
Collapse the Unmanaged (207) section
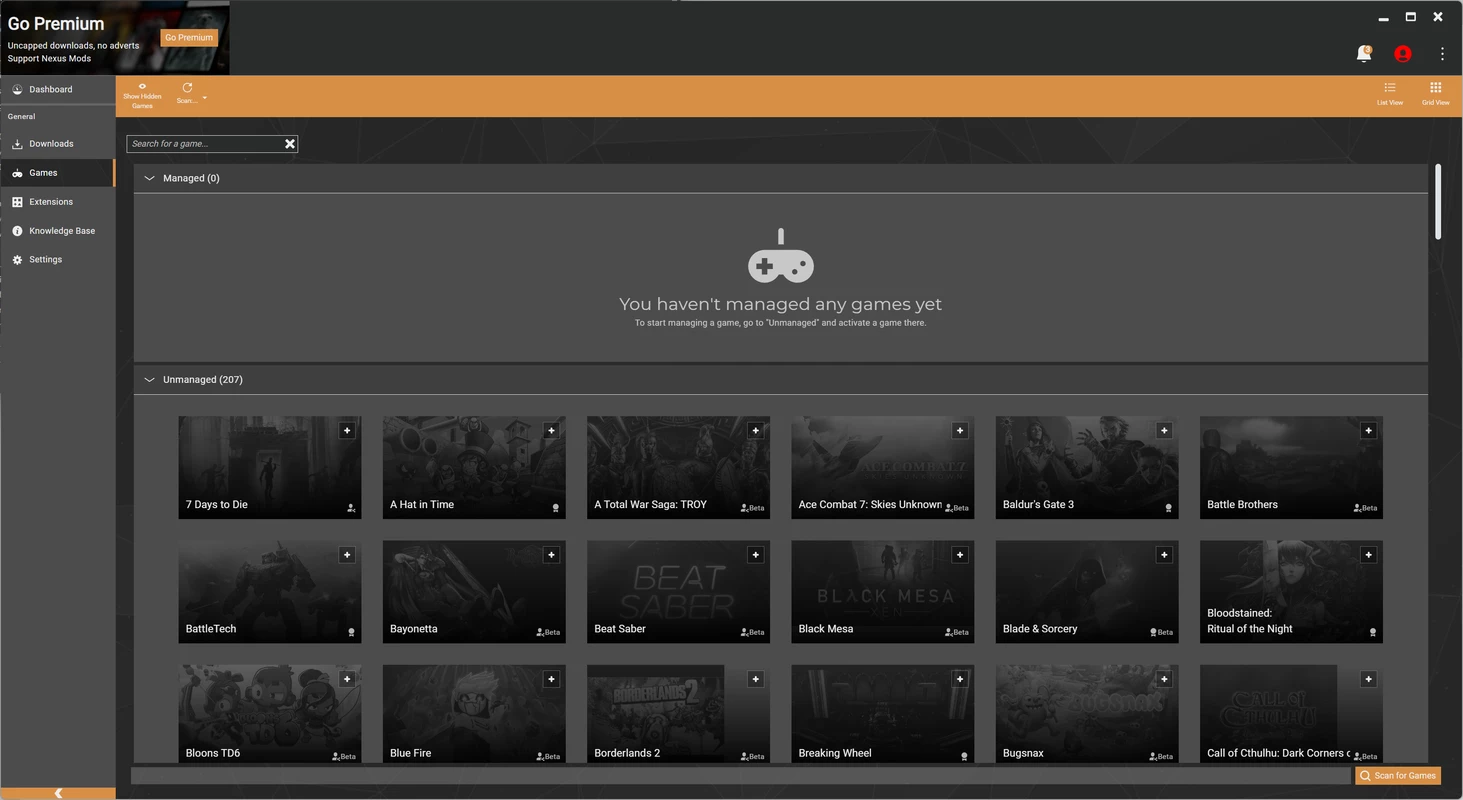coord(150,380)
